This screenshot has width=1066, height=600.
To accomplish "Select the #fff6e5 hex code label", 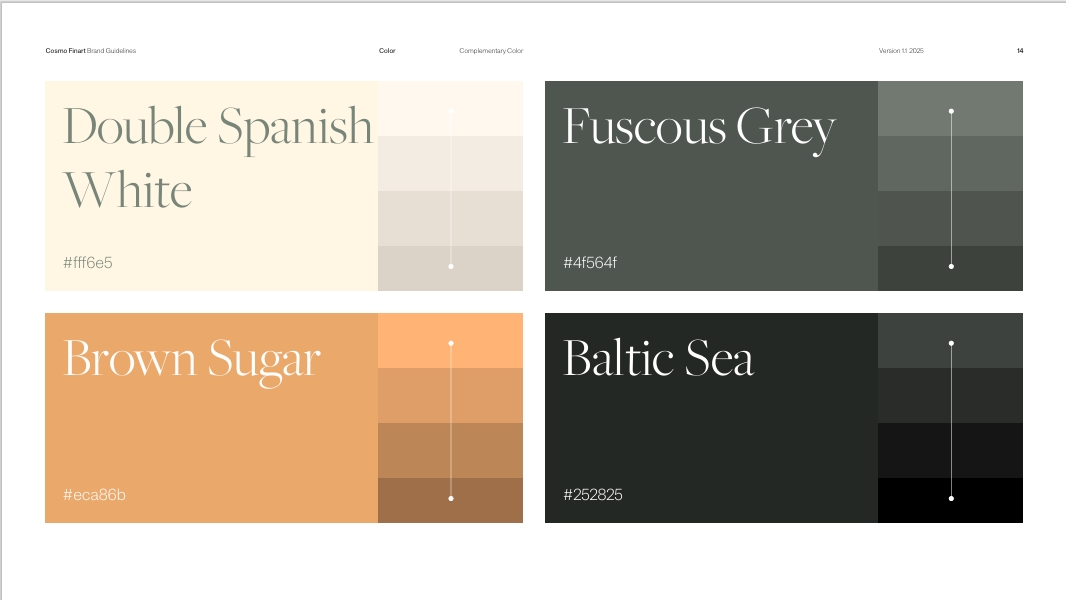I will click(88, 263).
